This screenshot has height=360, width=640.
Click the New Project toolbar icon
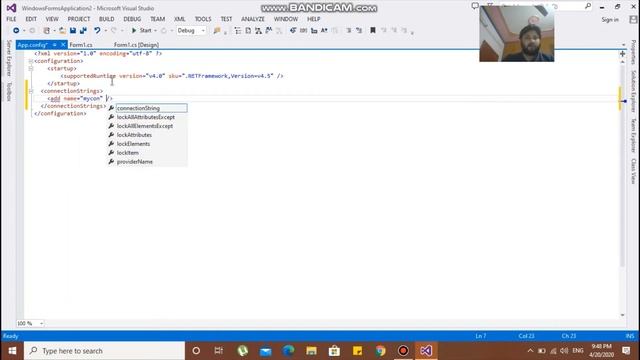[47, 31]
